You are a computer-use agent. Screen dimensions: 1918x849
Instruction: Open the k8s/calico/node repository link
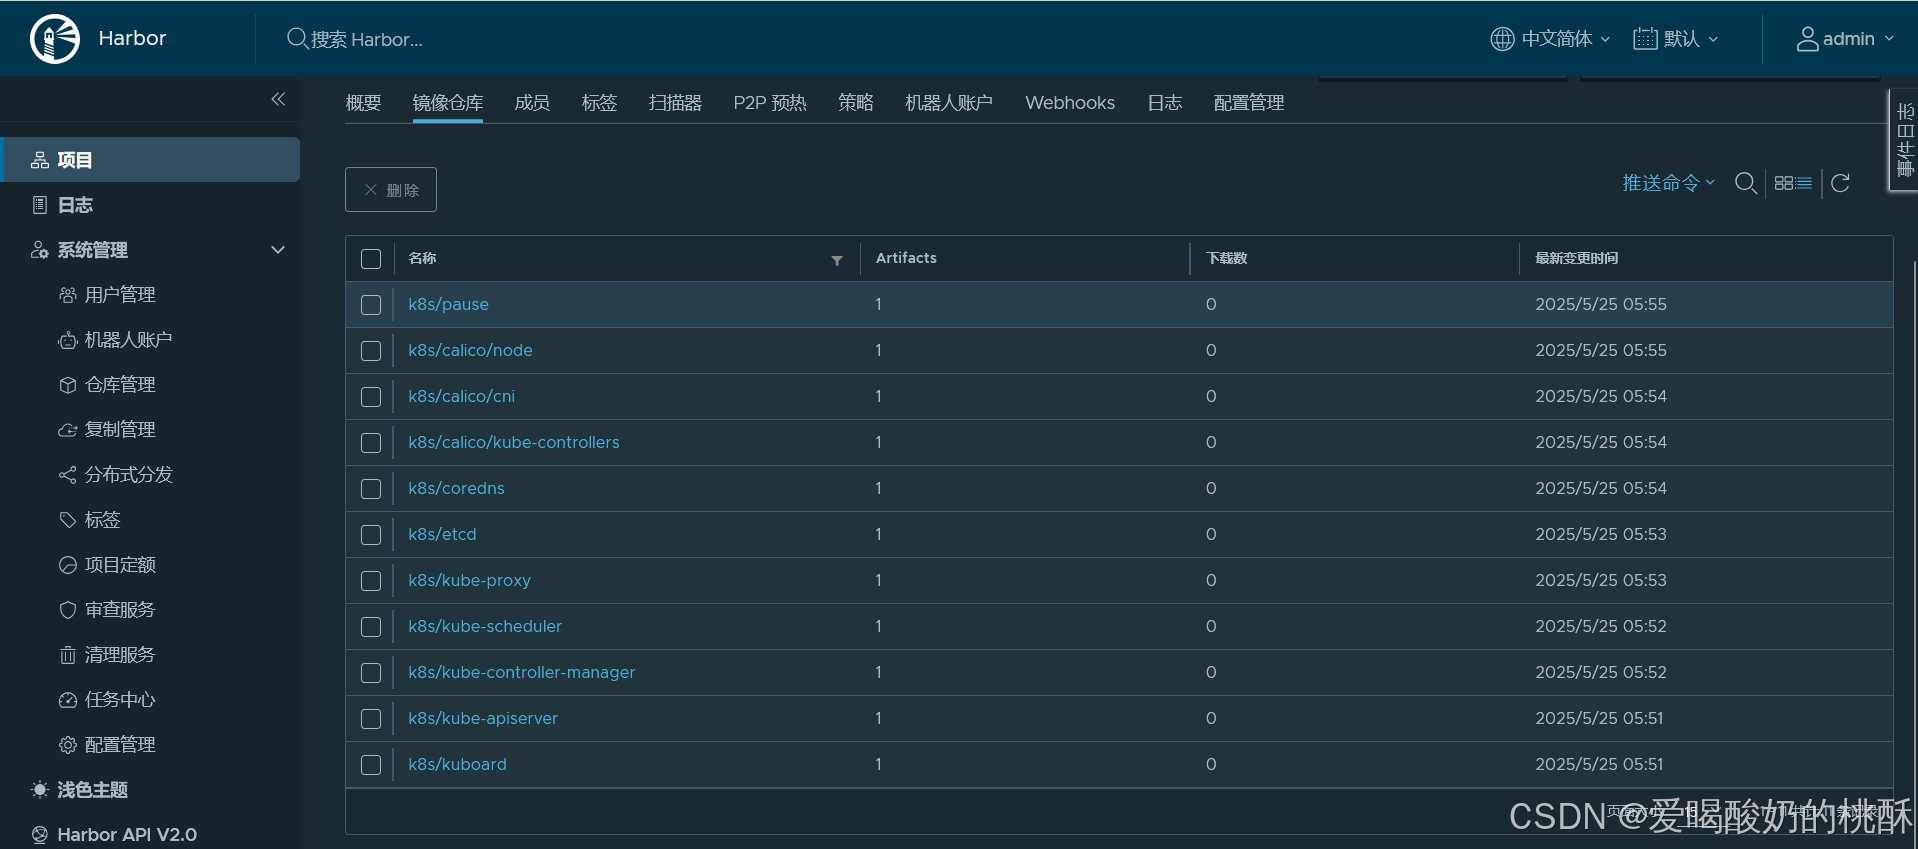pos(470,350)
